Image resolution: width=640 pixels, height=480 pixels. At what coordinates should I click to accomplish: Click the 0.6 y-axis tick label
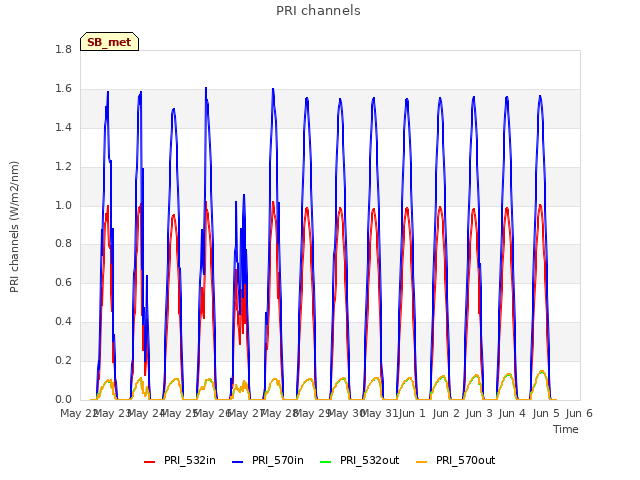[x=63, y=282]
